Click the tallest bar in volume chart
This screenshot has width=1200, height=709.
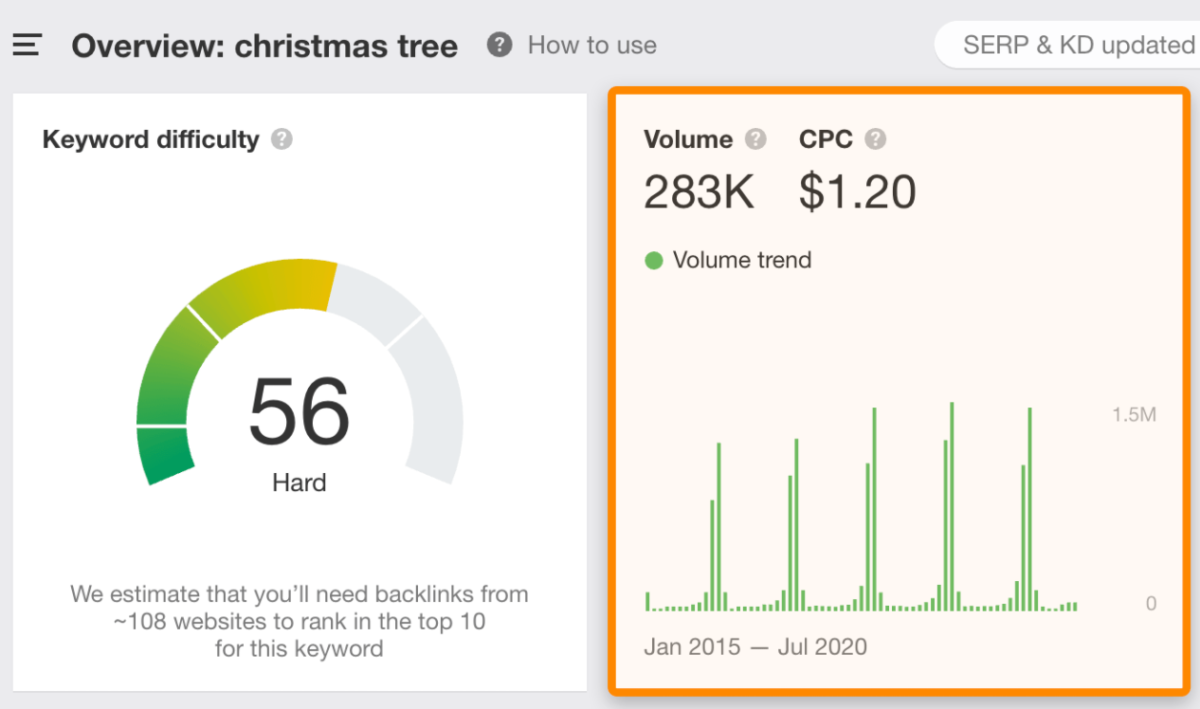952,507
